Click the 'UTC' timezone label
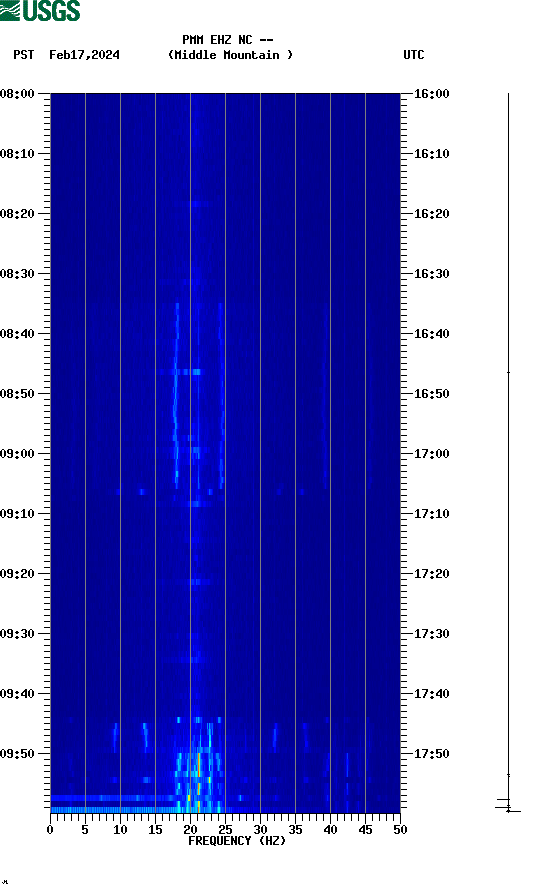The width and height of the screenshot is (552, 893). pos(414,55)
